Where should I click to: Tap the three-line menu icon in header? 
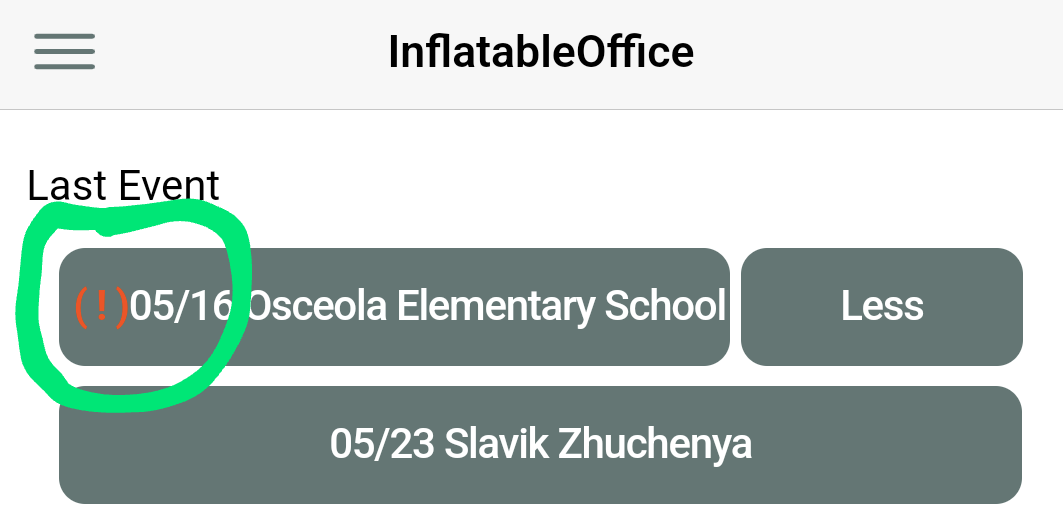64,52
